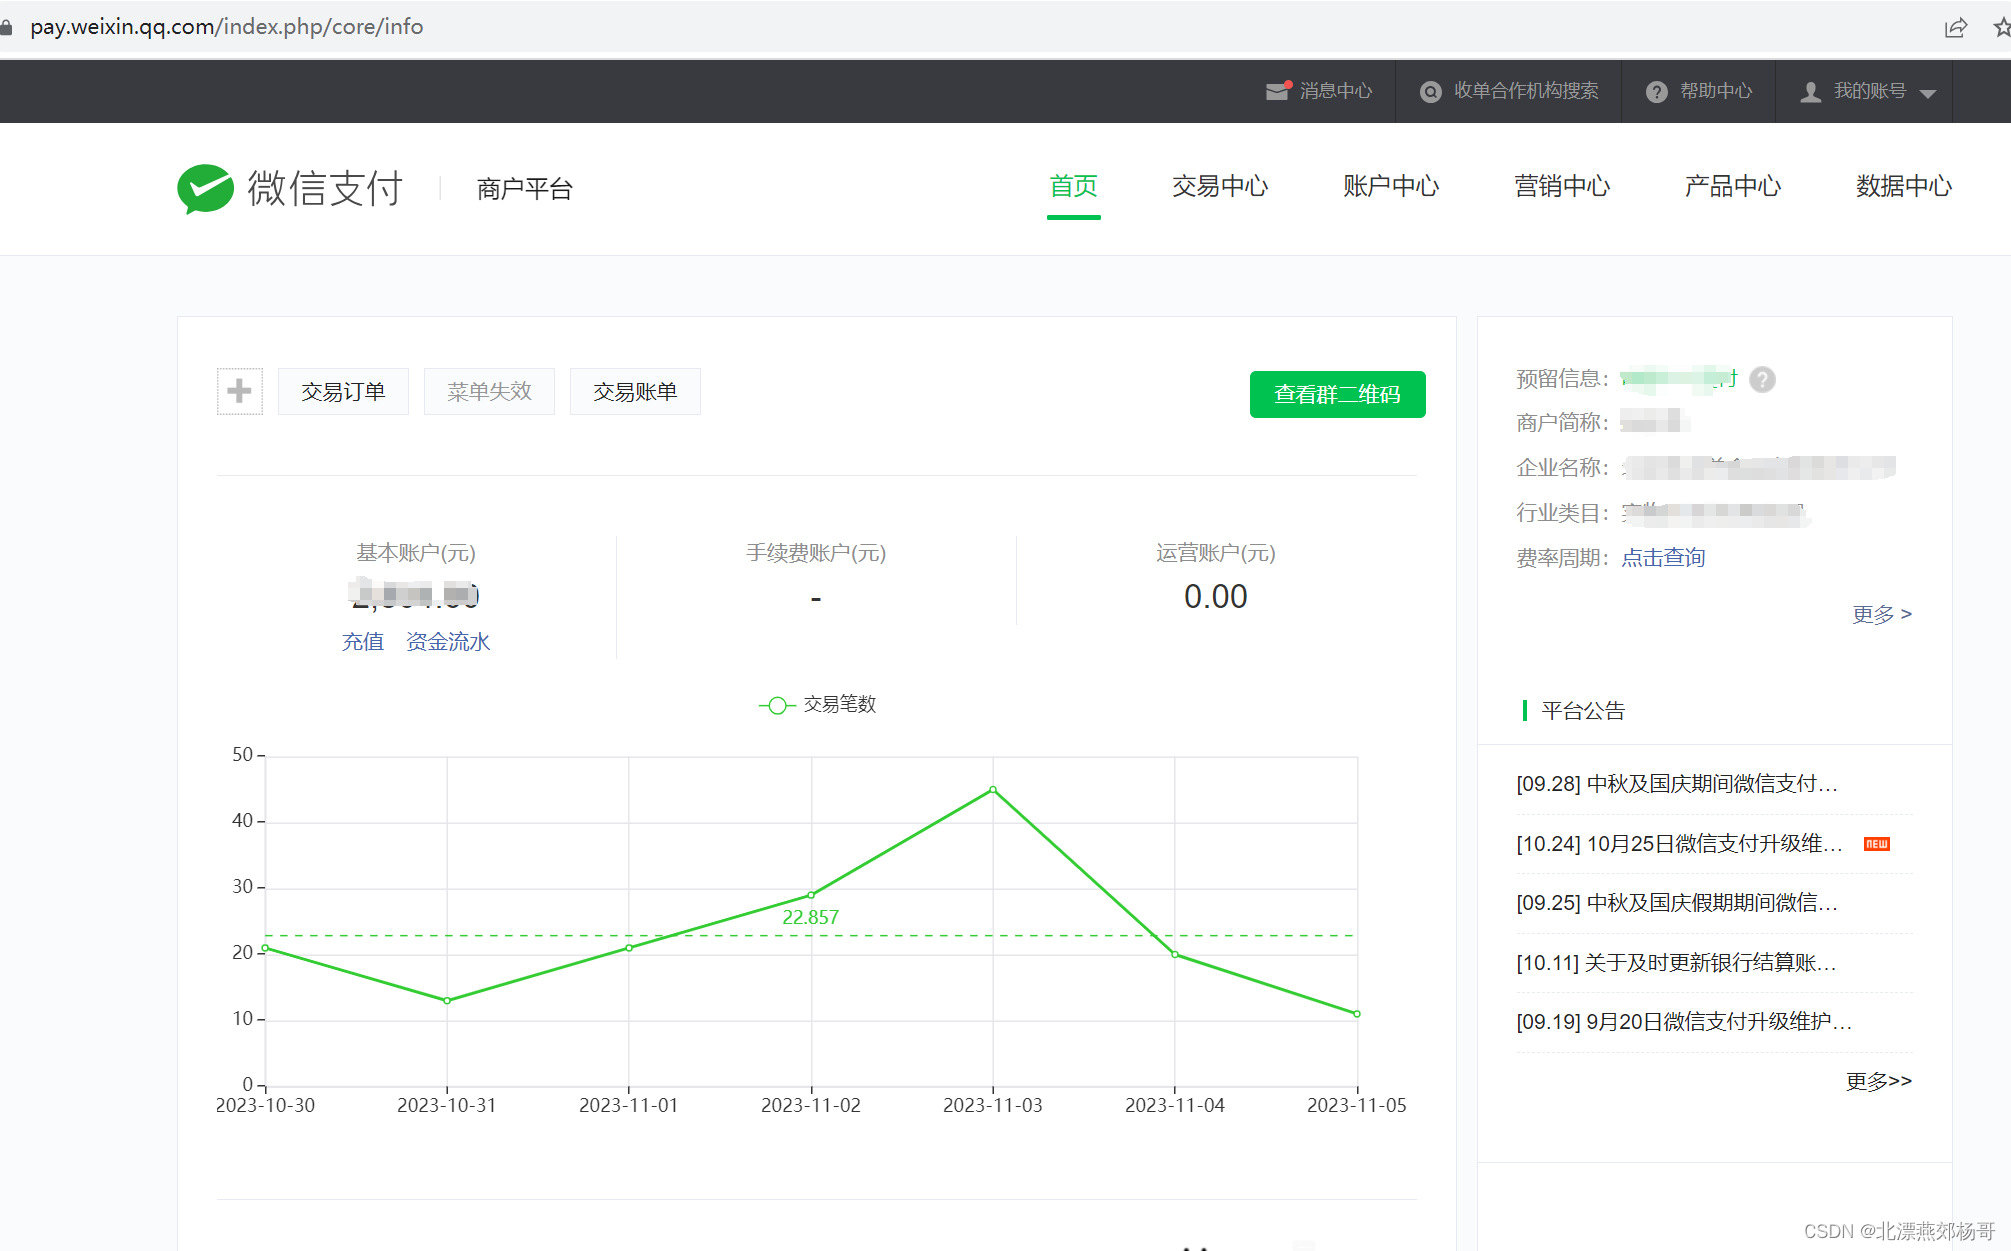Open the 营销中心 tab
The image size is (2011, 1251).
(x=1562, y=186)
